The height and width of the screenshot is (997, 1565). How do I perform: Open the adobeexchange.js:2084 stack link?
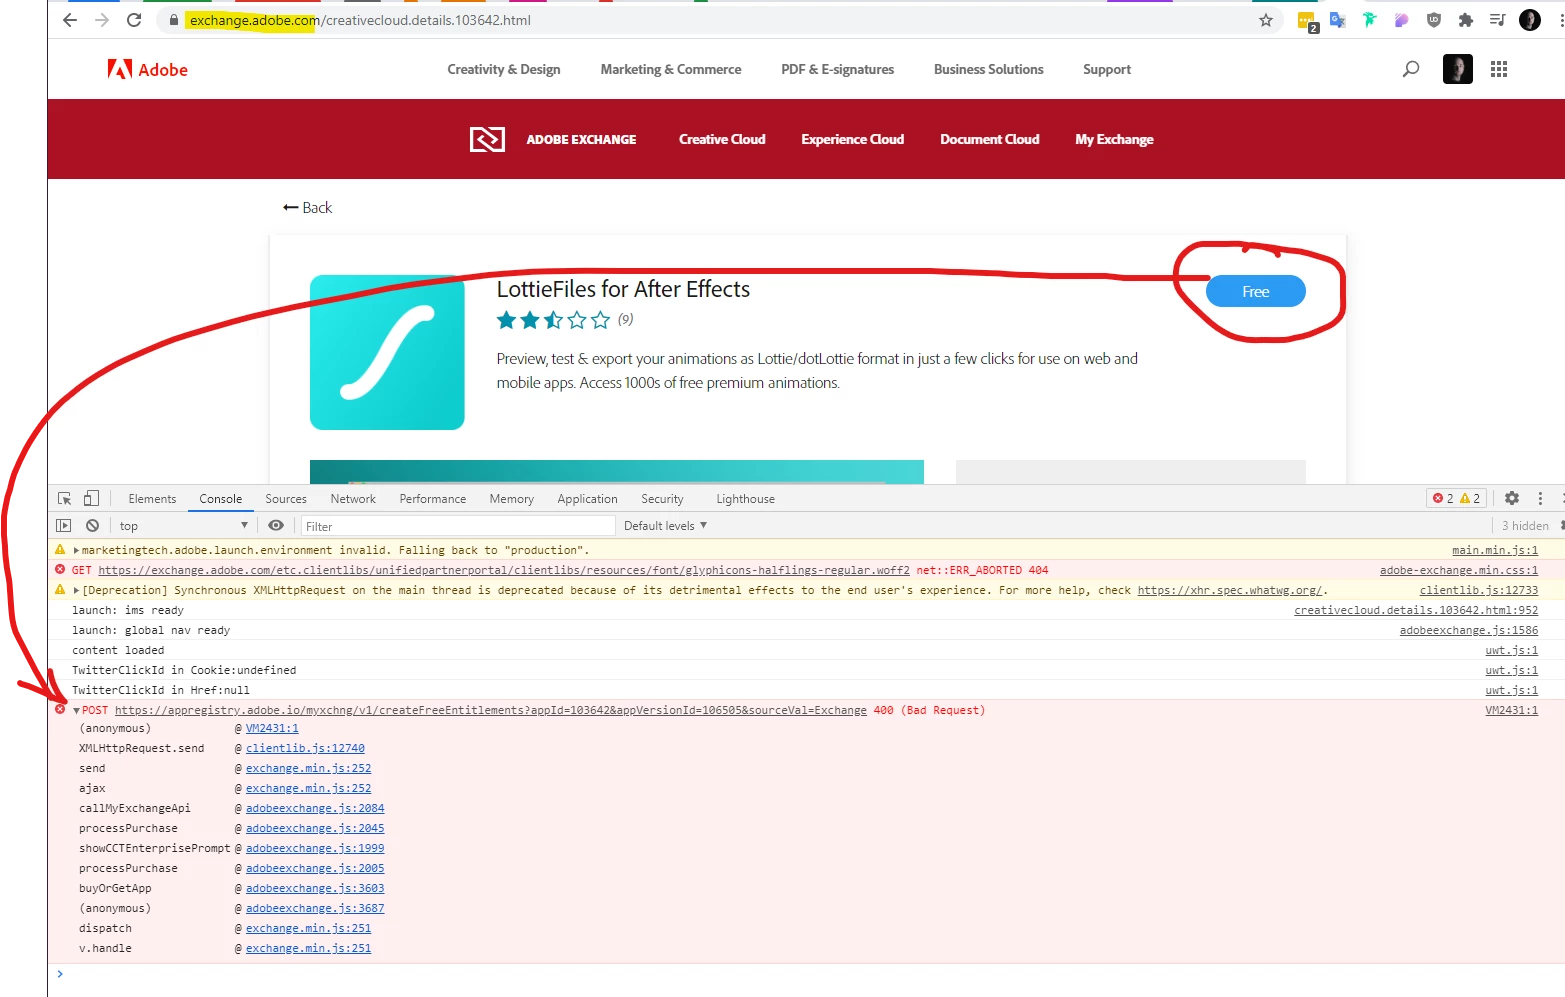tap(315, 808)
